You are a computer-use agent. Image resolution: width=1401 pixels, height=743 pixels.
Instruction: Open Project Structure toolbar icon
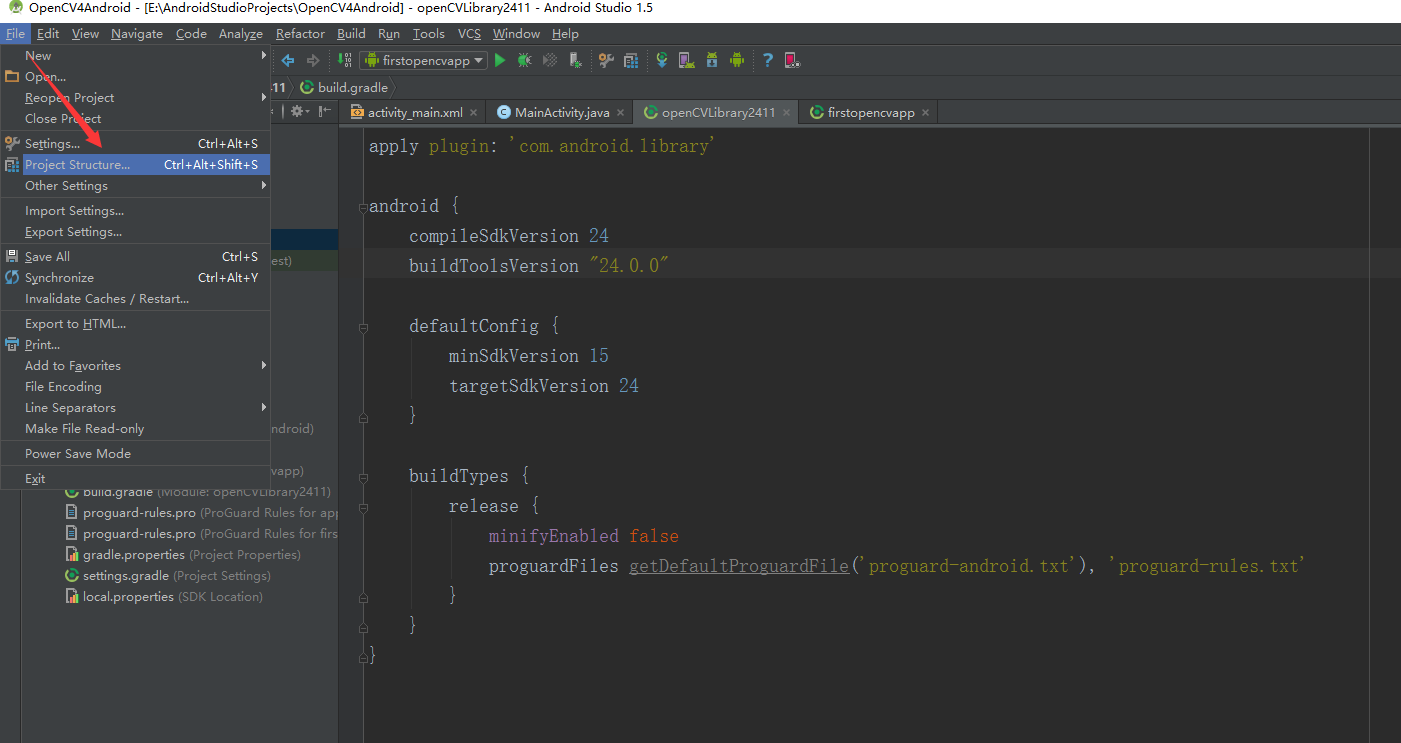click(x=631, y=60)
